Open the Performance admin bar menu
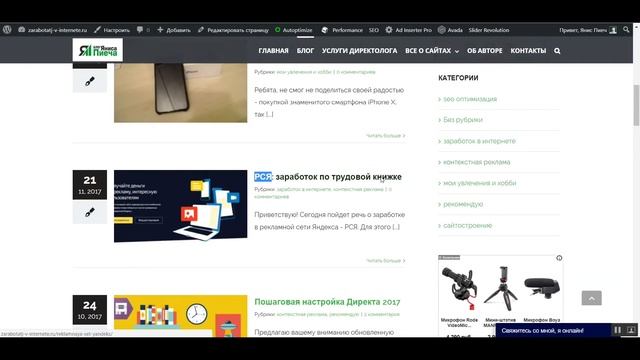Viewport: 640px width, 360px height. click(x=342, y=30)
